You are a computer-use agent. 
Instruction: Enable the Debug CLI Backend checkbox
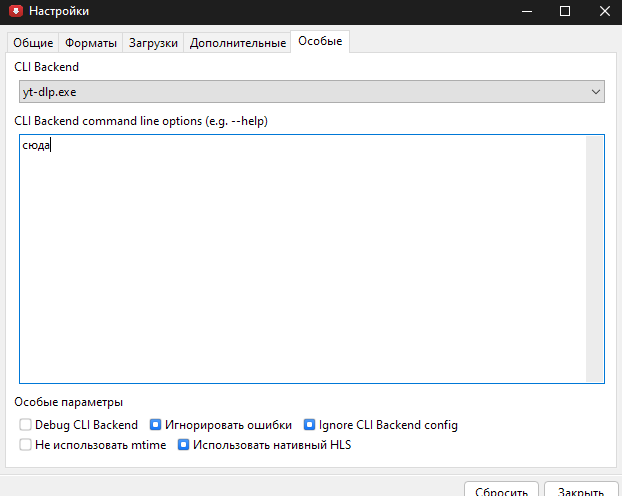pyautogui.click(x=25, y=425)
